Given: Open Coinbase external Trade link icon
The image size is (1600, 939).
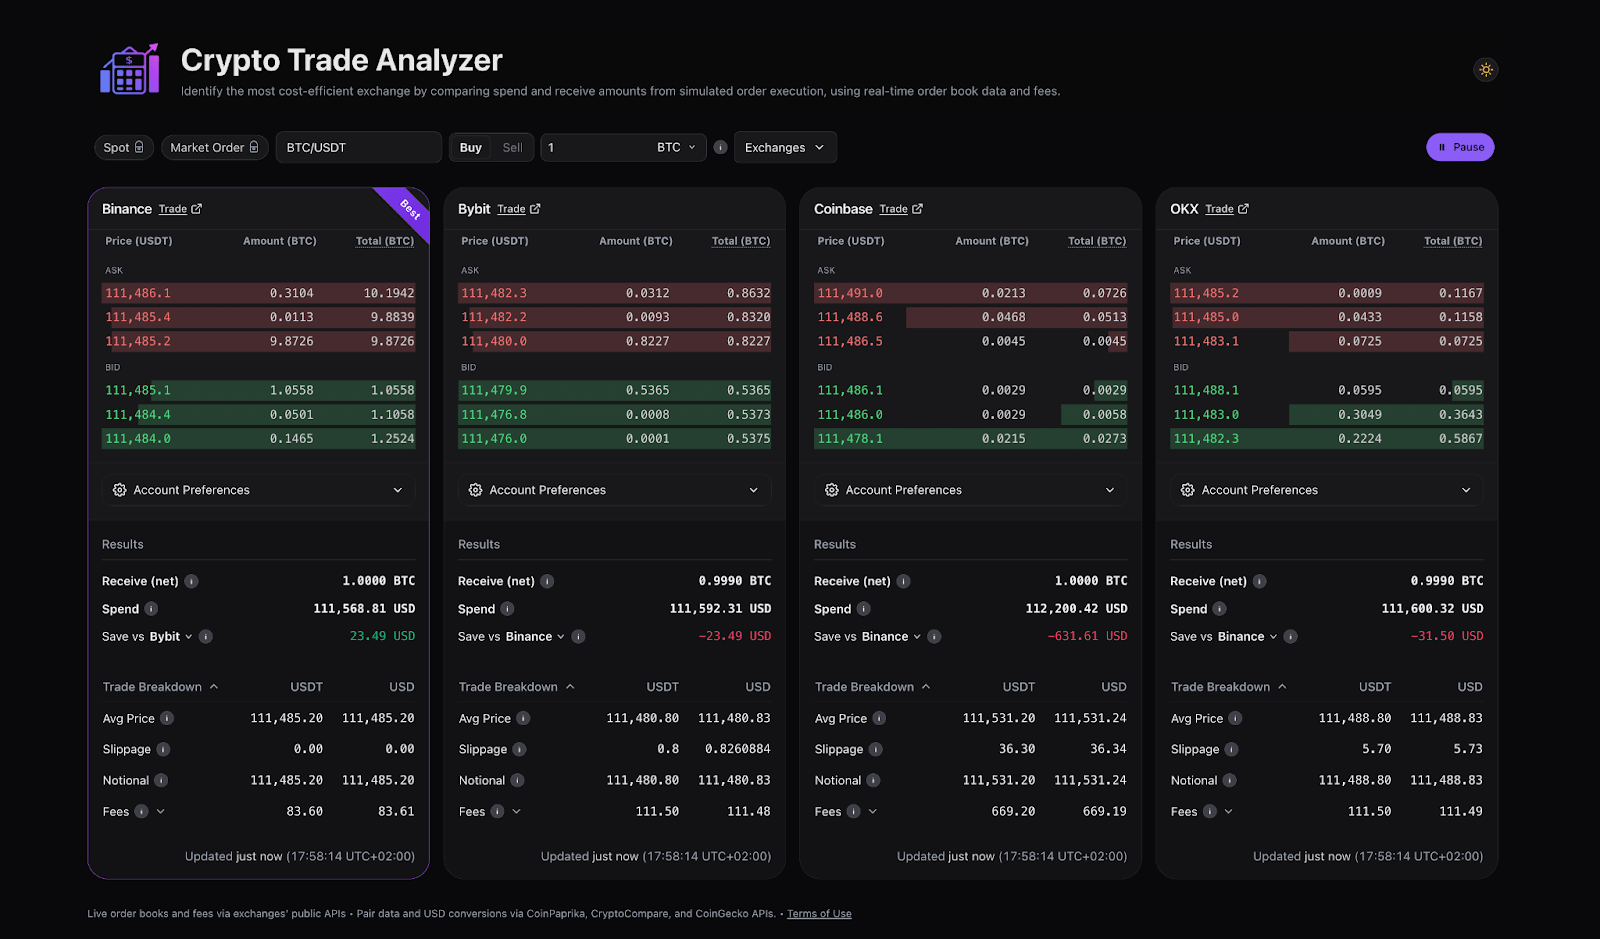Looking at the screenshot, I should [x=918, y=209].
